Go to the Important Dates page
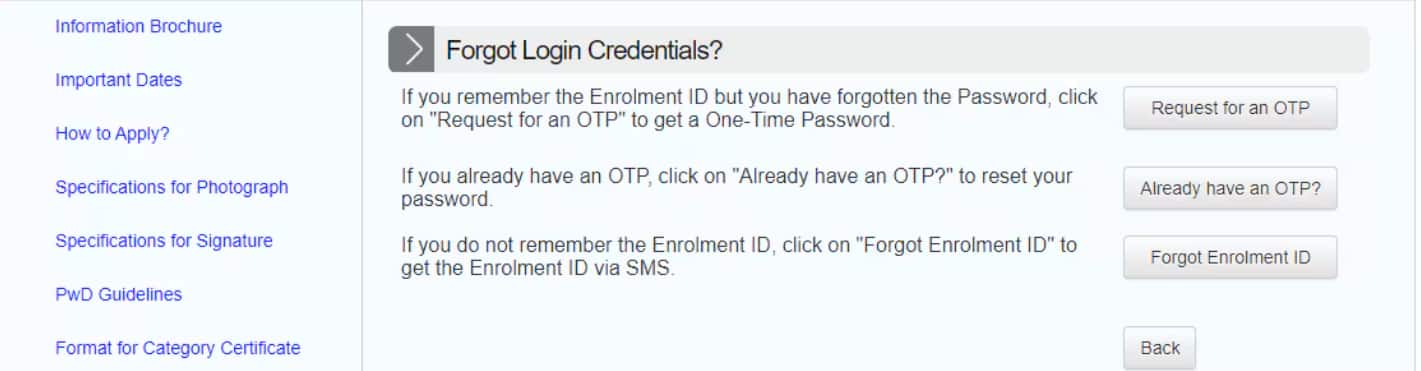 click(x=119, y=80)
